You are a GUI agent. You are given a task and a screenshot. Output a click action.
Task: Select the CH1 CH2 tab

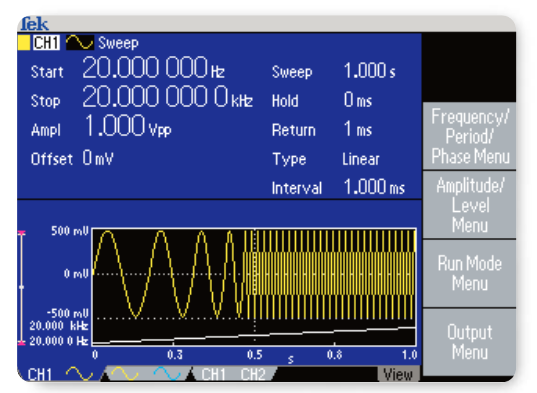[233, 374]
